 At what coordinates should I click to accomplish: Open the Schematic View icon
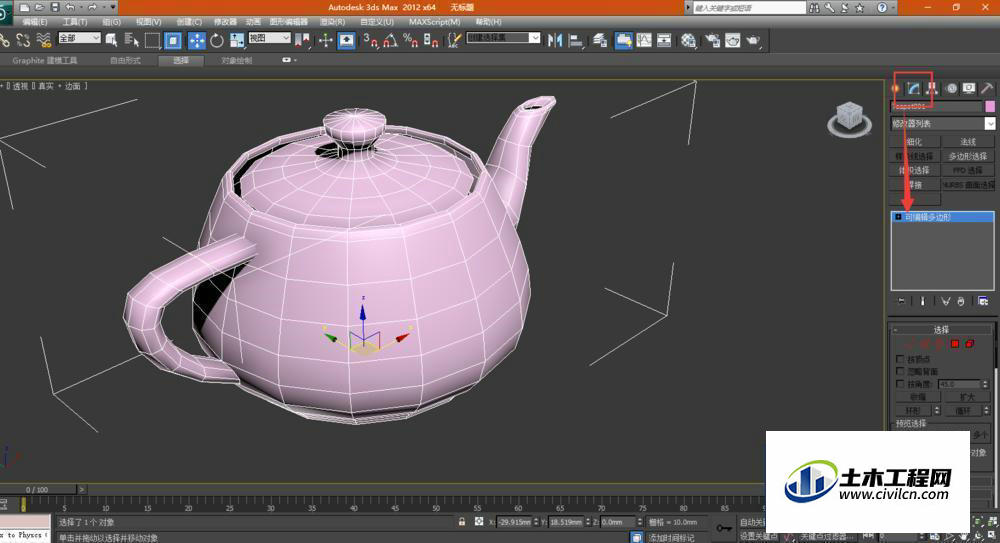(664, 40)
